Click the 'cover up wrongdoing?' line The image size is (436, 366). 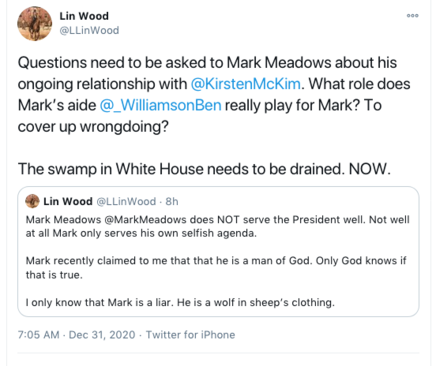(93, 127)
